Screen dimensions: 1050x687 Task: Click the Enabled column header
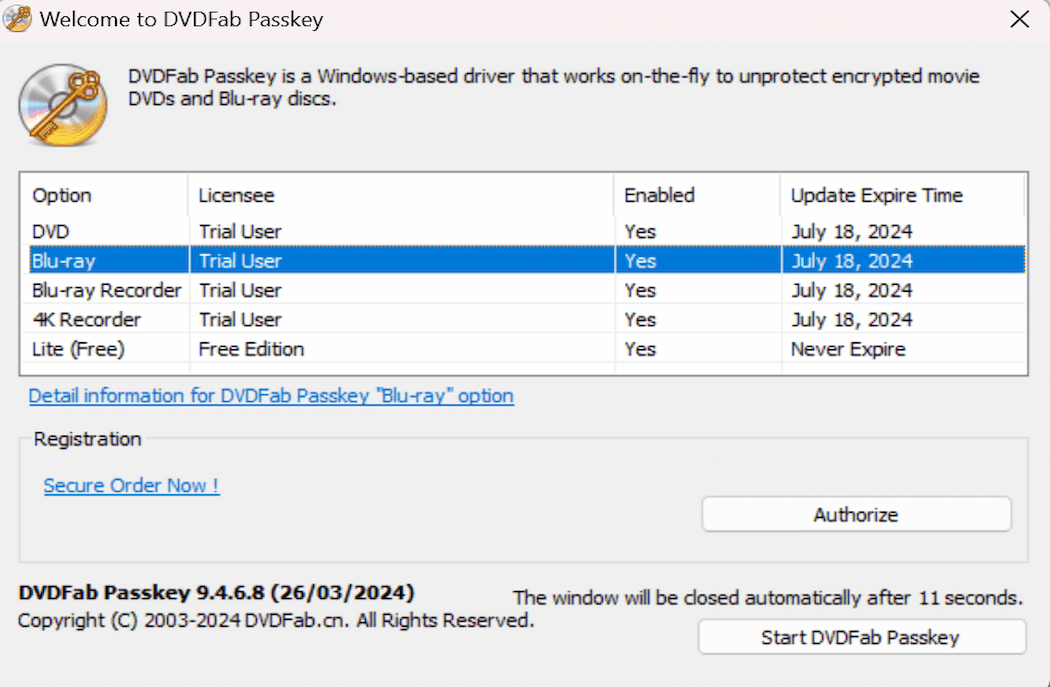pos(659,195)
